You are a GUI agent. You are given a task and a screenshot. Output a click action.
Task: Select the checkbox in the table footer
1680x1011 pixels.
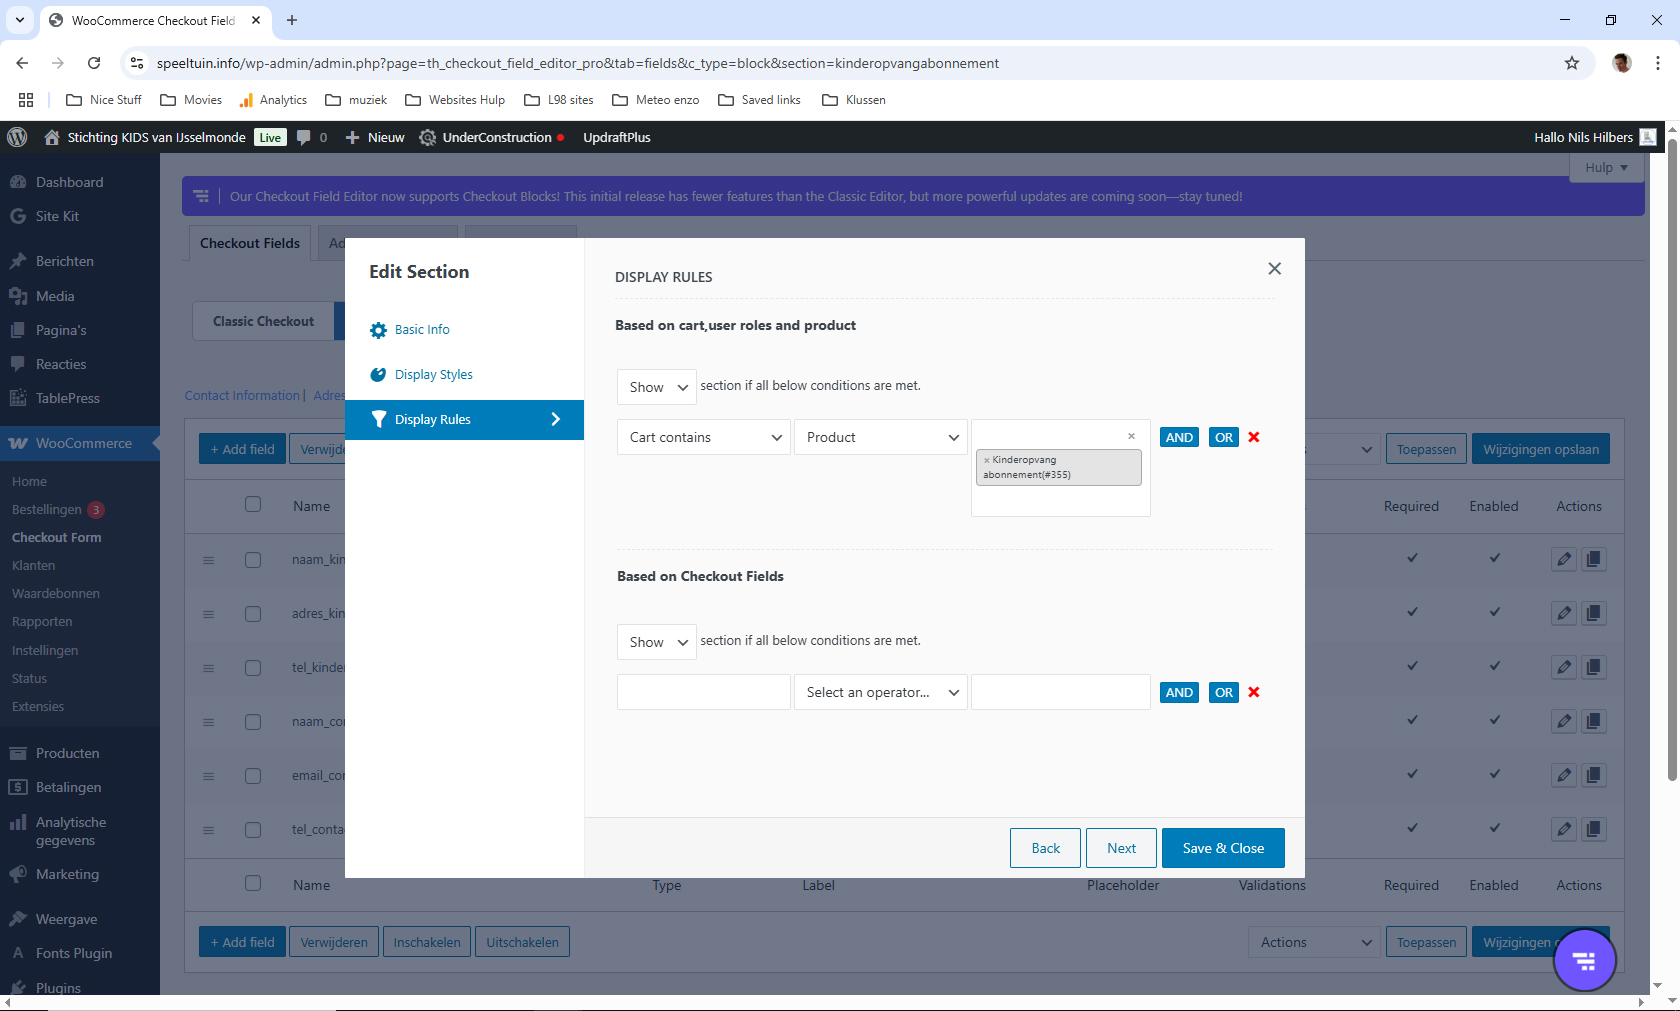coord(253,884)
